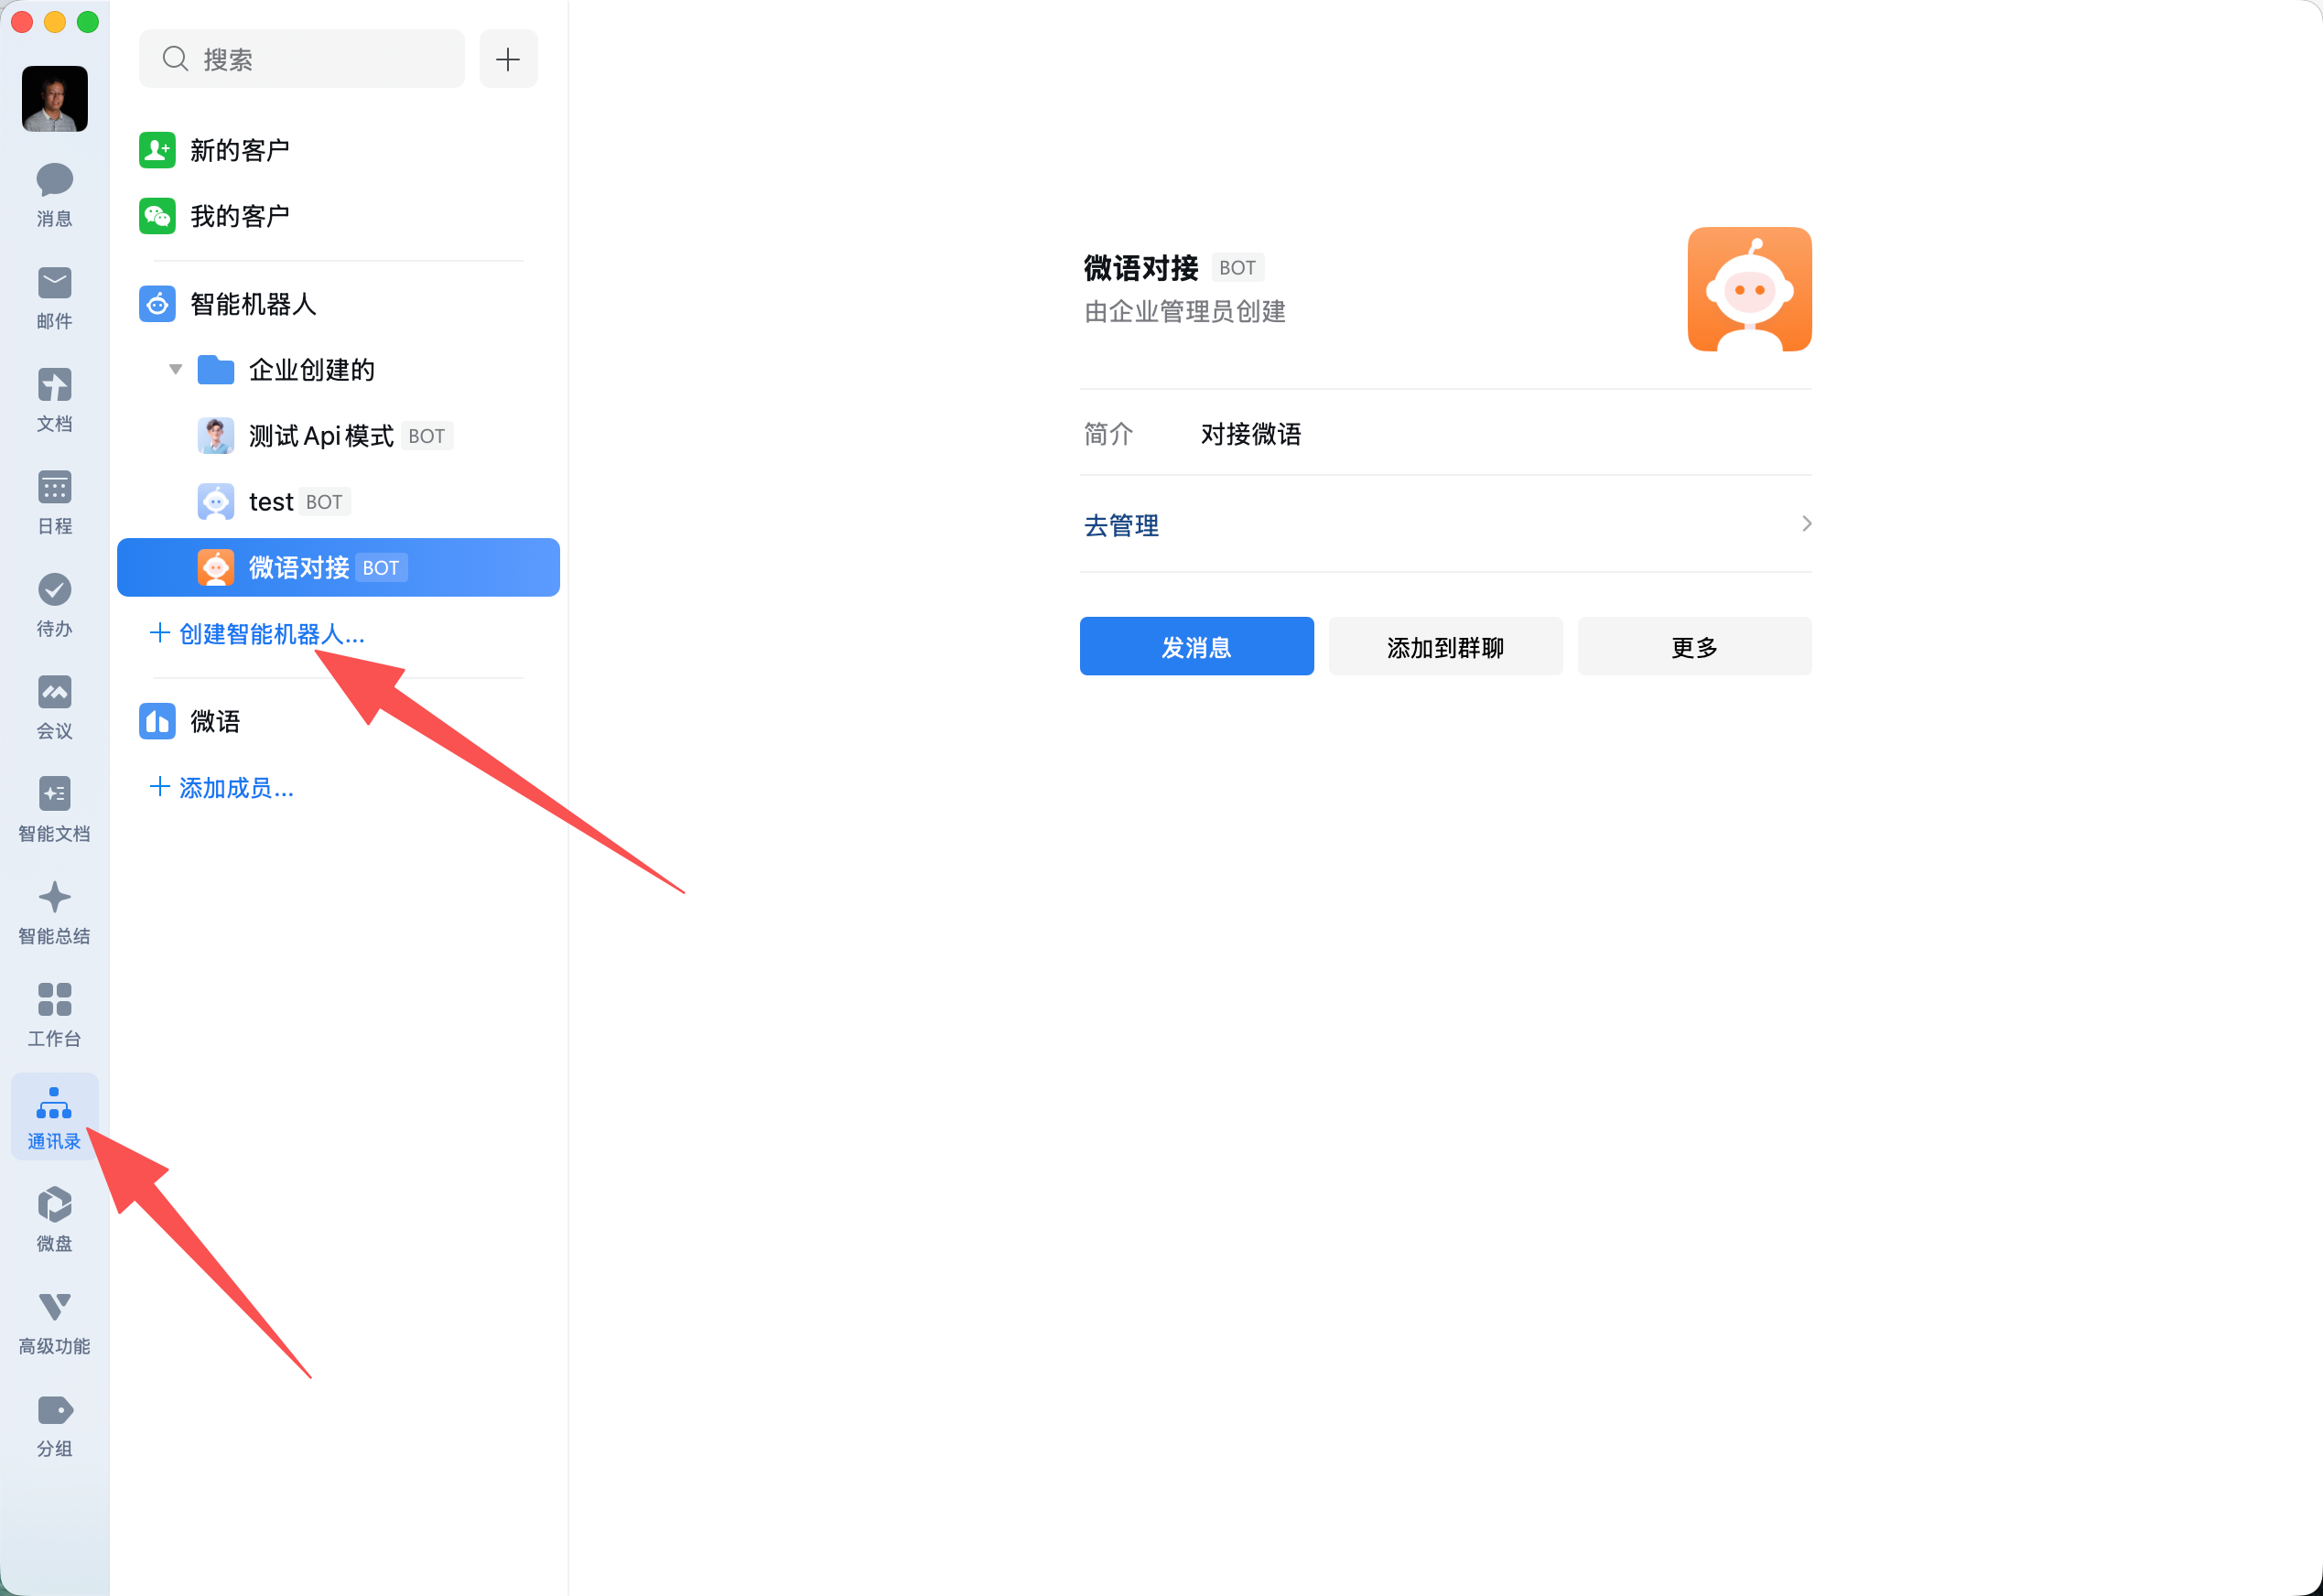Open the 高级功能 advanced features section
Viewport: 2323px width, 1596px height.
54,1322
